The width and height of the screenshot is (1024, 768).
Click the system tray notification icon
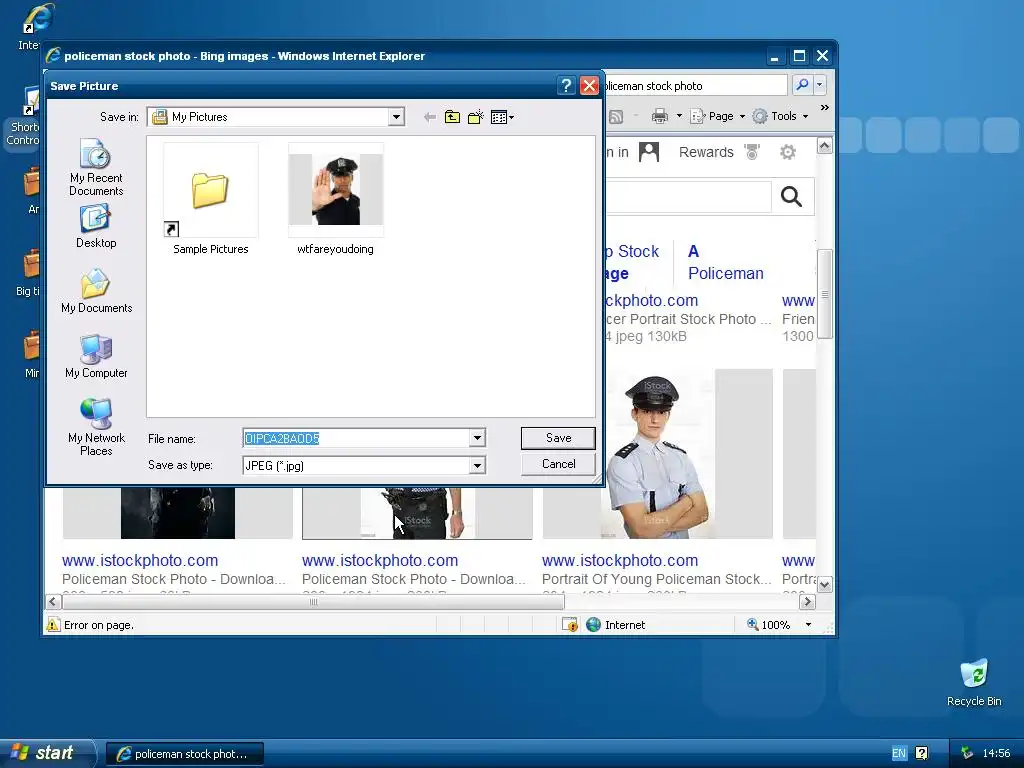pyautogui.click(x=966, y=753)
